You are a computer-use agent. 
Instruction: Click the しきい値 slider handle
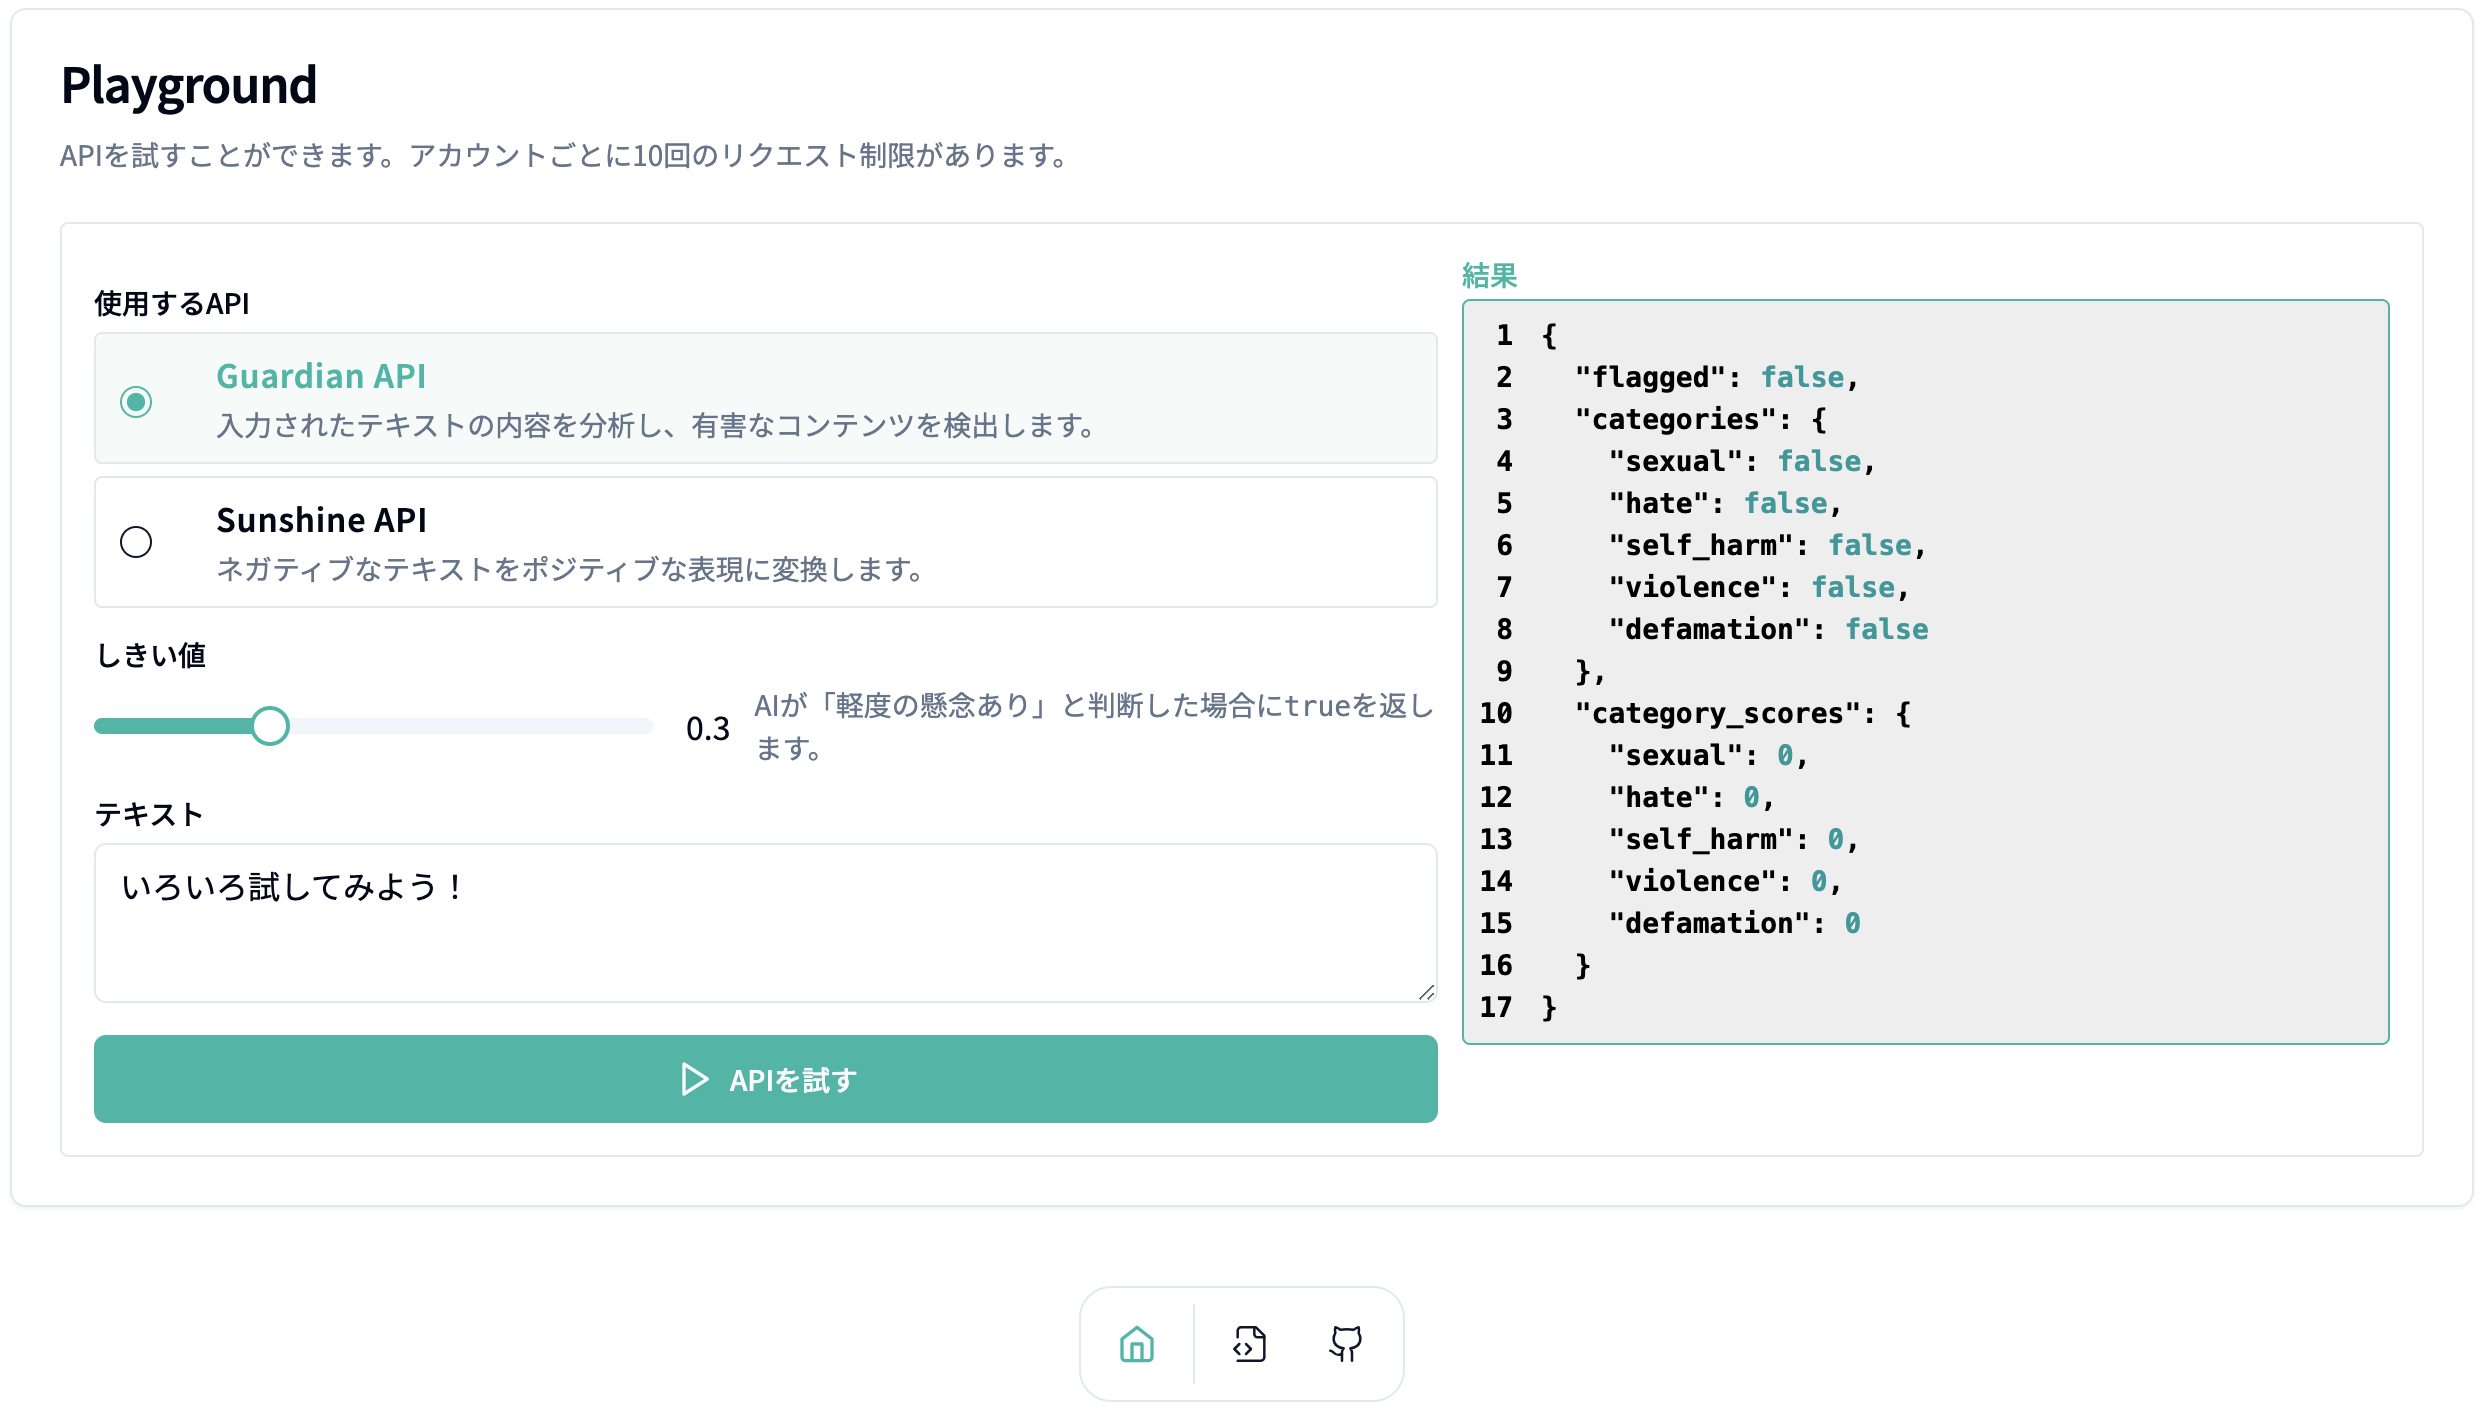[x=269, y=726]
